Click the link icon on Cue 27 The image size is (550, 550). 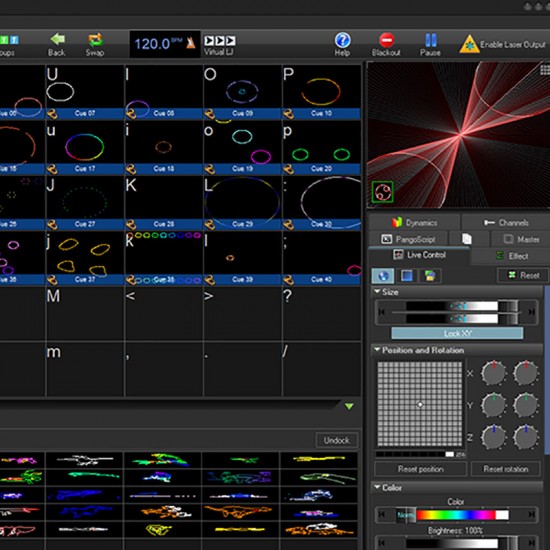click(52, 224)
